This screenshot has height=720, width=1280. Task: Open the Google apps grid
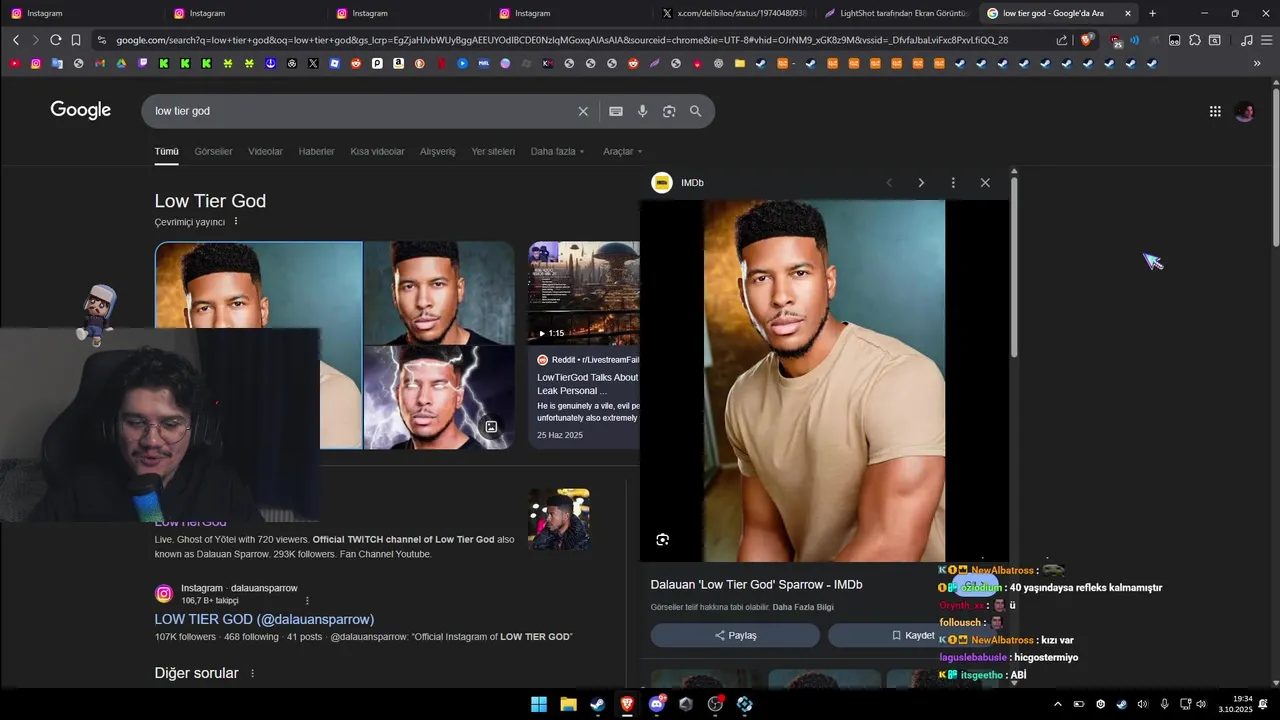point(1215,111)
